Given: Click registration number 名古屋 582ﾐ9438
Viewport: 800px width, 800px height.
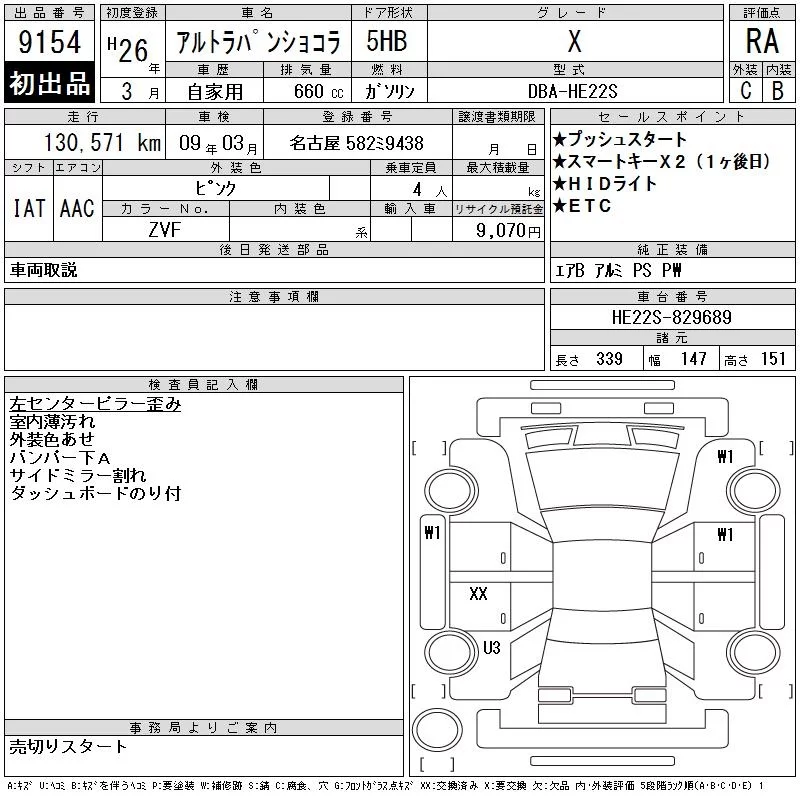Looking at the screenshot, I should point(357,143).
